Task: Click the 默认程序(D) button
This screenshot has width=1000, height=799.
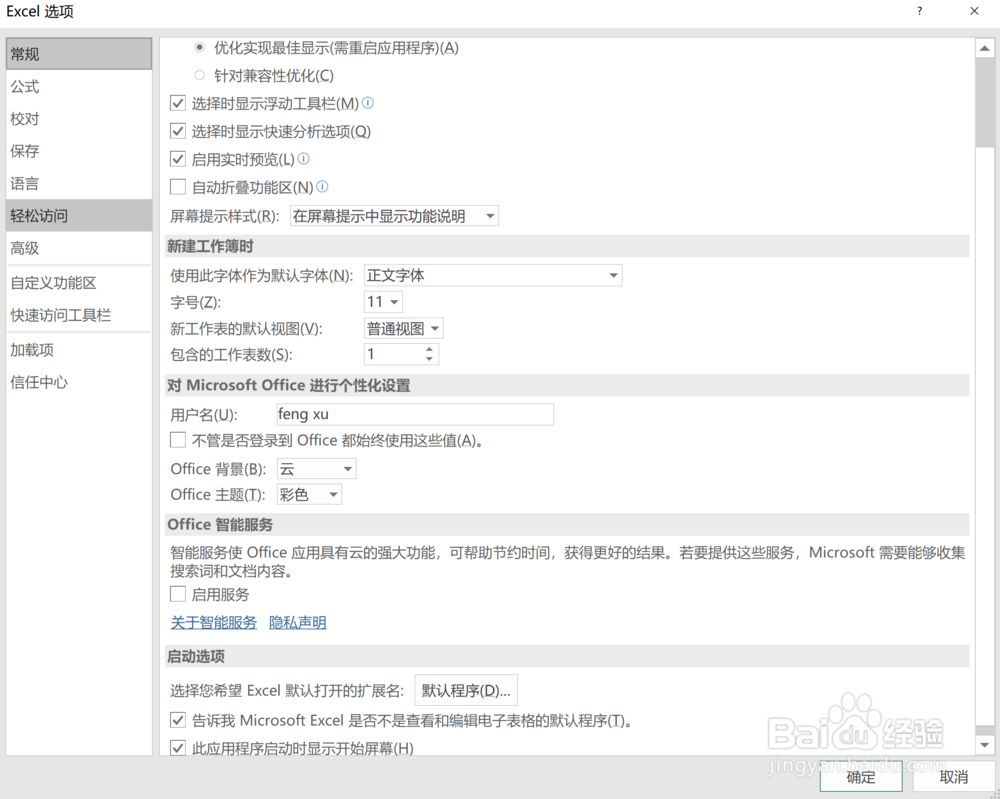Action: pyautogui.click(x=466, y=690)
